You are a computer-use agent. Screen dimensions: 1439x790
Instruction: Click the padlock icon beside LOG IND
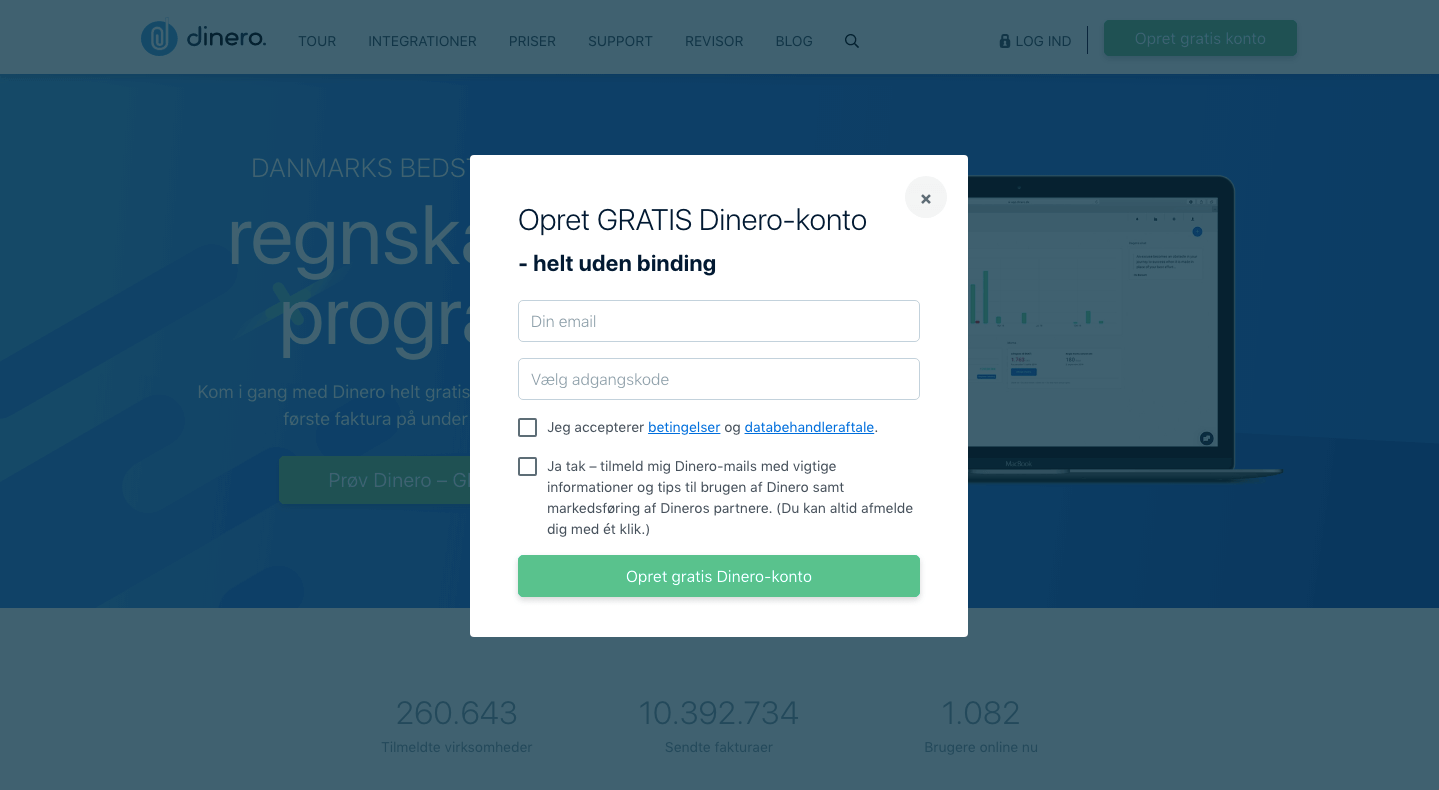click(1005, 41)
